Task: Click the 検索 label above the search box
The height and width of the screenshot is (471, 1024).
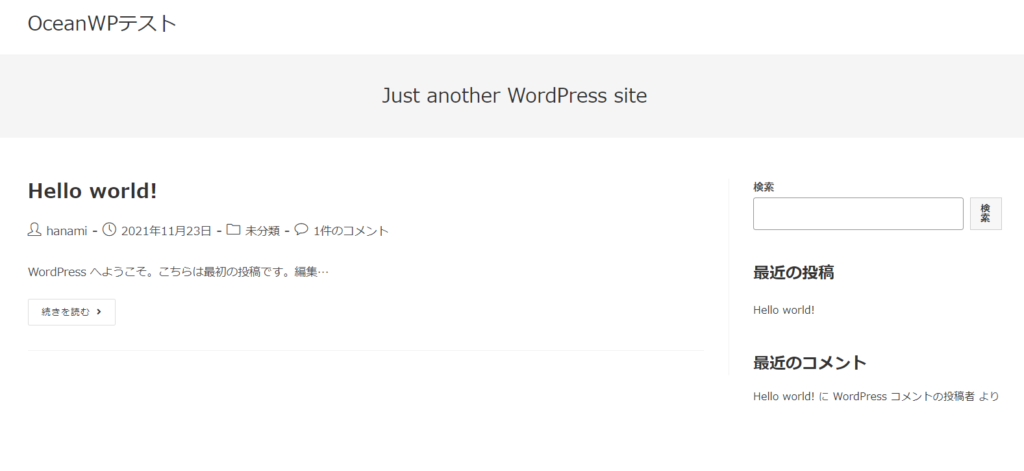Action: click(x=763, y=187)
